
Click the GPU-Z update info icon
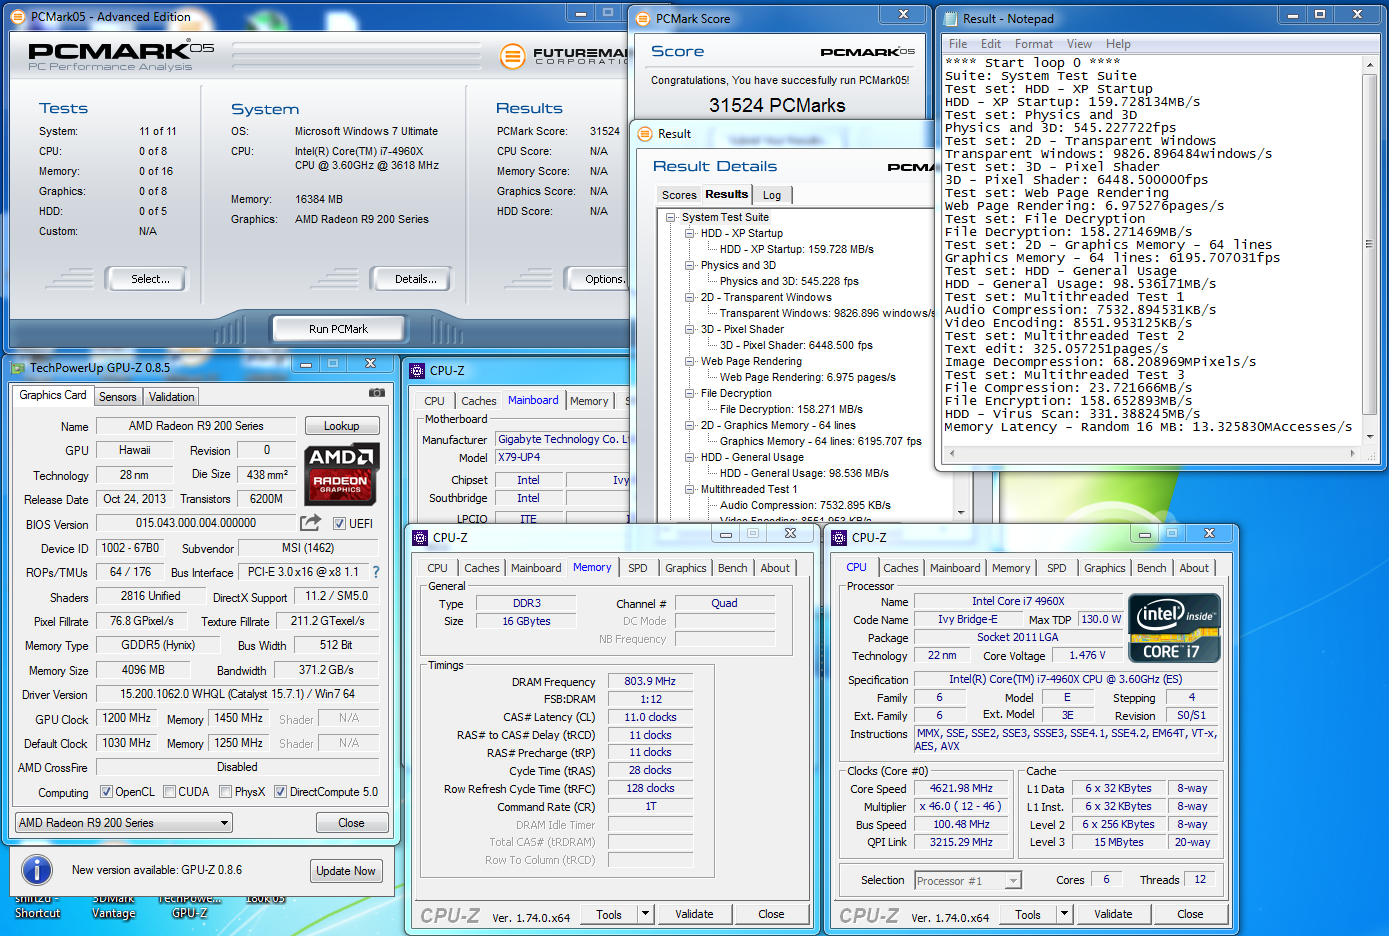[37, 869]
